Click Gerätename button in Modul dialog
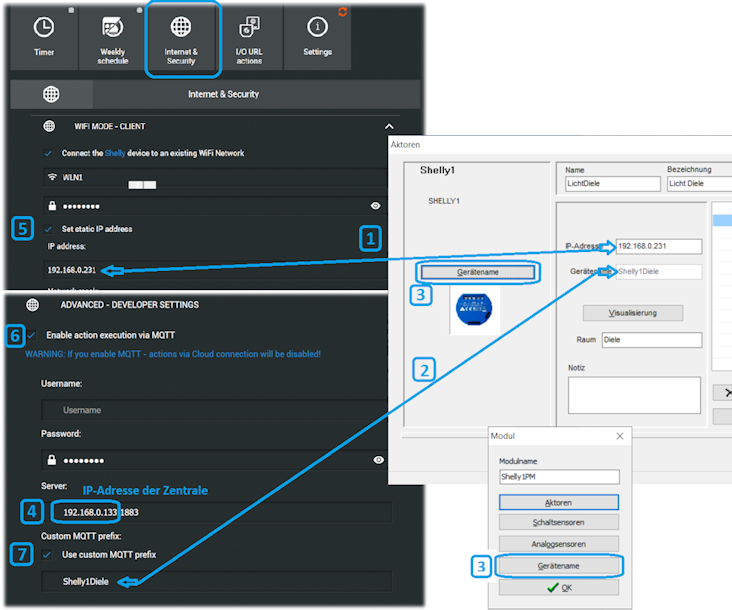 tap(559, 566)
